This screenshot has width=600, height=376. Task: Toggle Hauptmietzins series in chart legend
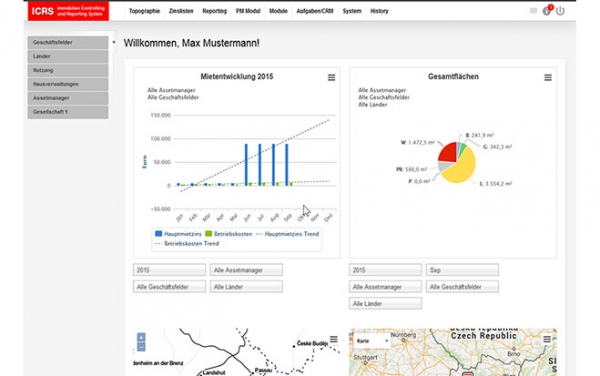178,234
